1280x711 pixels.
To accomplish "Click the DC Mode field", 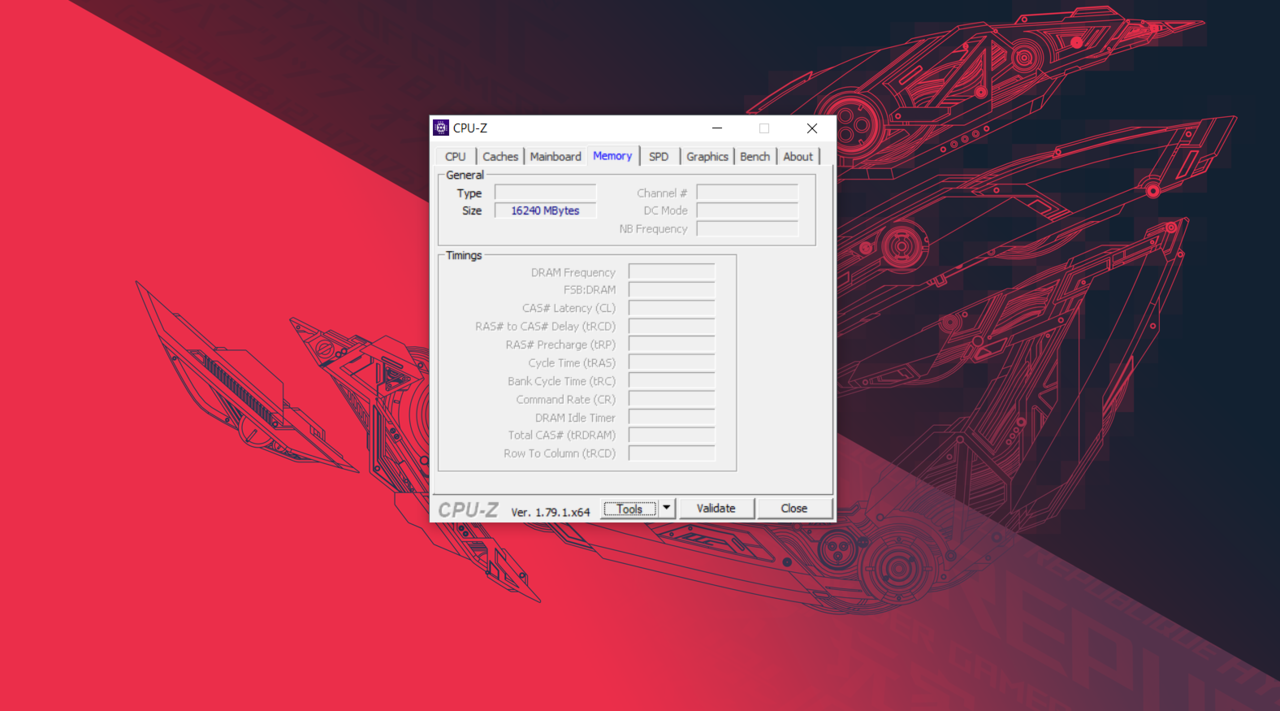I will 747,211.
